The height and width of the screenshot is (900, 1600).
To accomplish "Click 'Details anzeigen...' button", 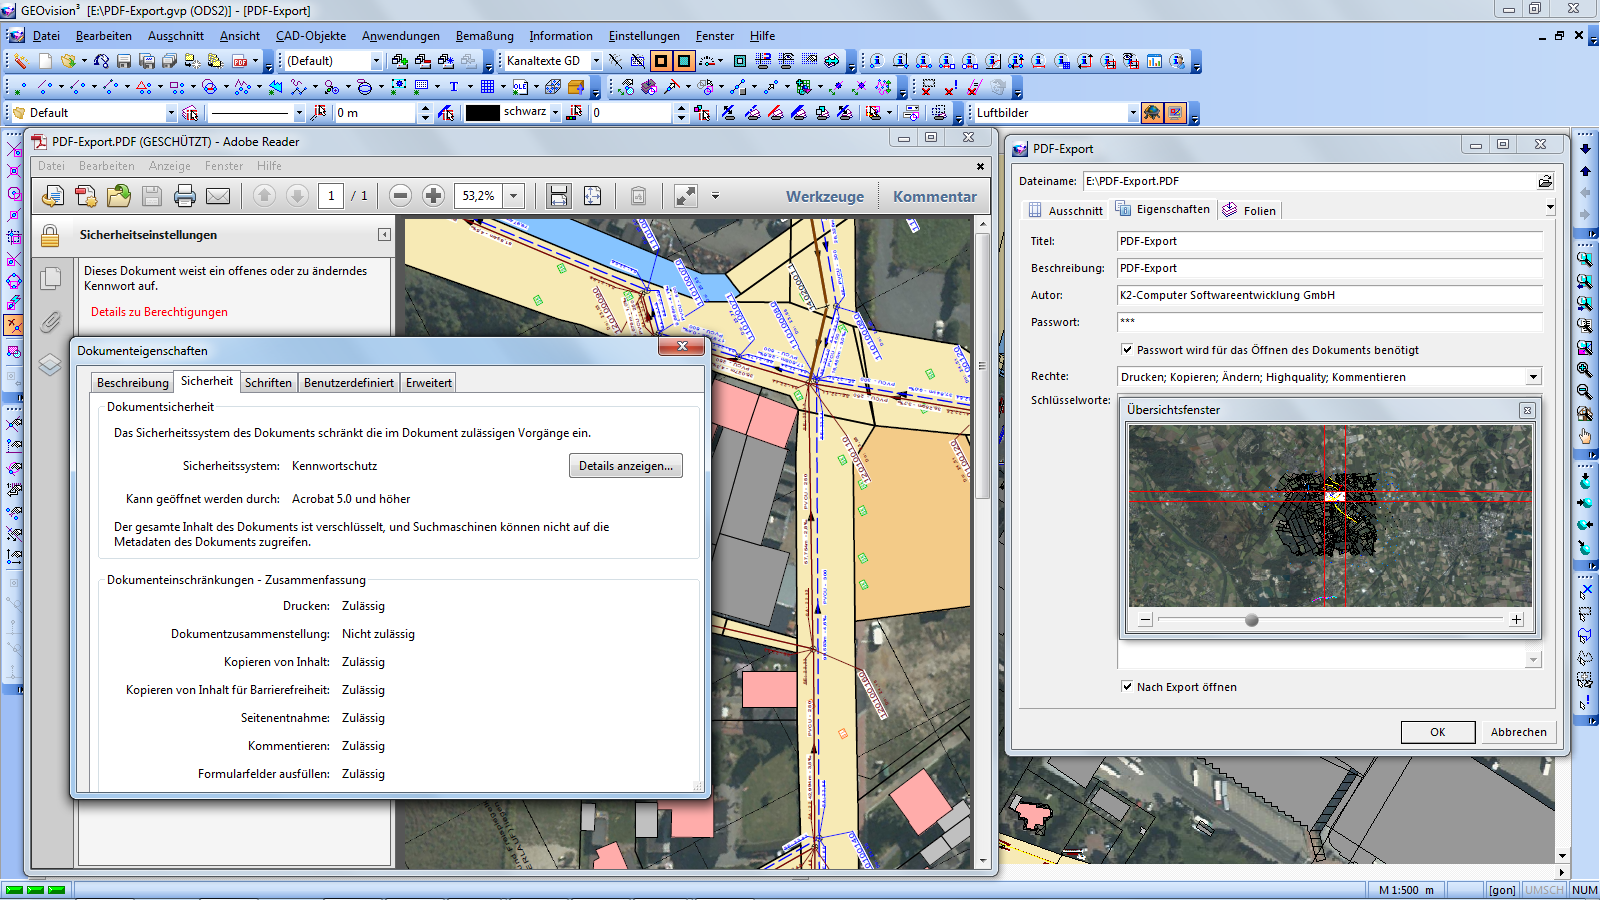I will coord(626,466).
